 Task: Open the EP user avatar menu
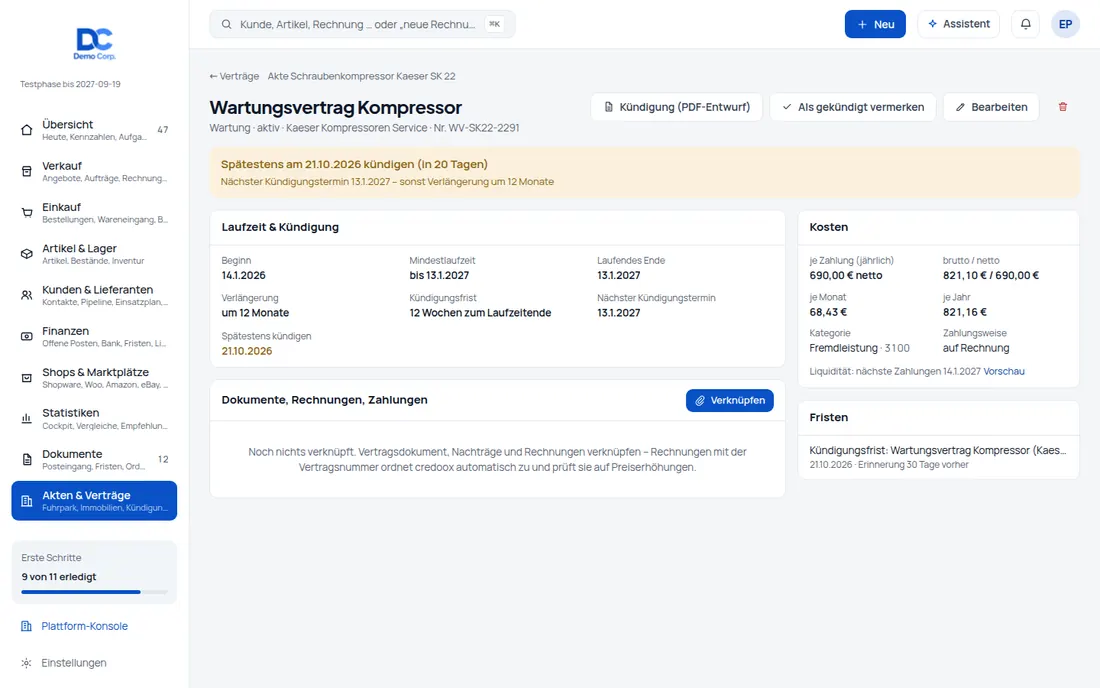coord(1065,24)
